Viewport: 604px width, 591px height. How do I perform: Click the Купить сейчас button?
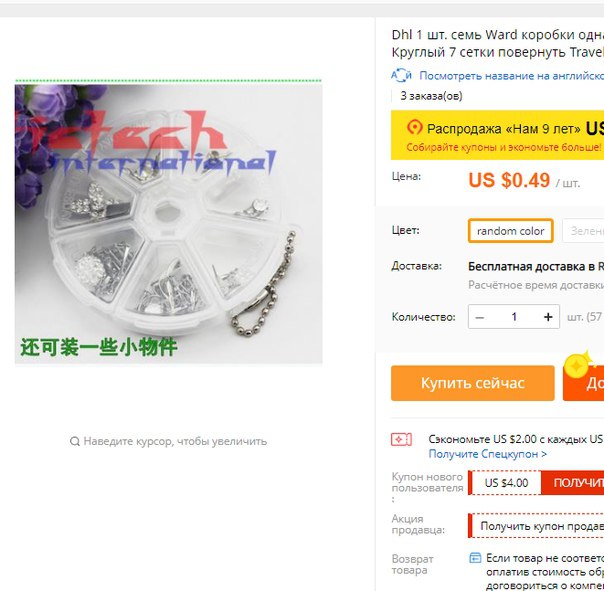473,383
